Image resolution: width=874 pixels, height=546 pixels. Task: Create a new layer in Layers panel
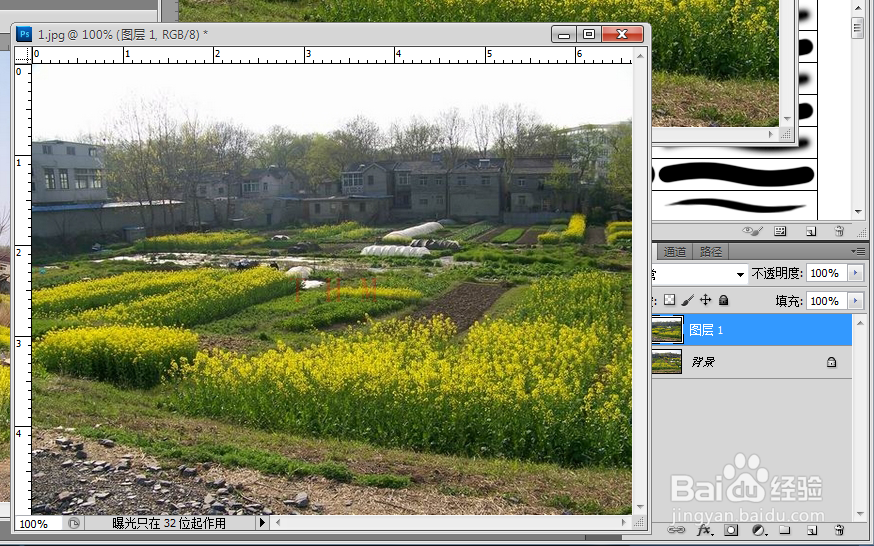point(812,530)
